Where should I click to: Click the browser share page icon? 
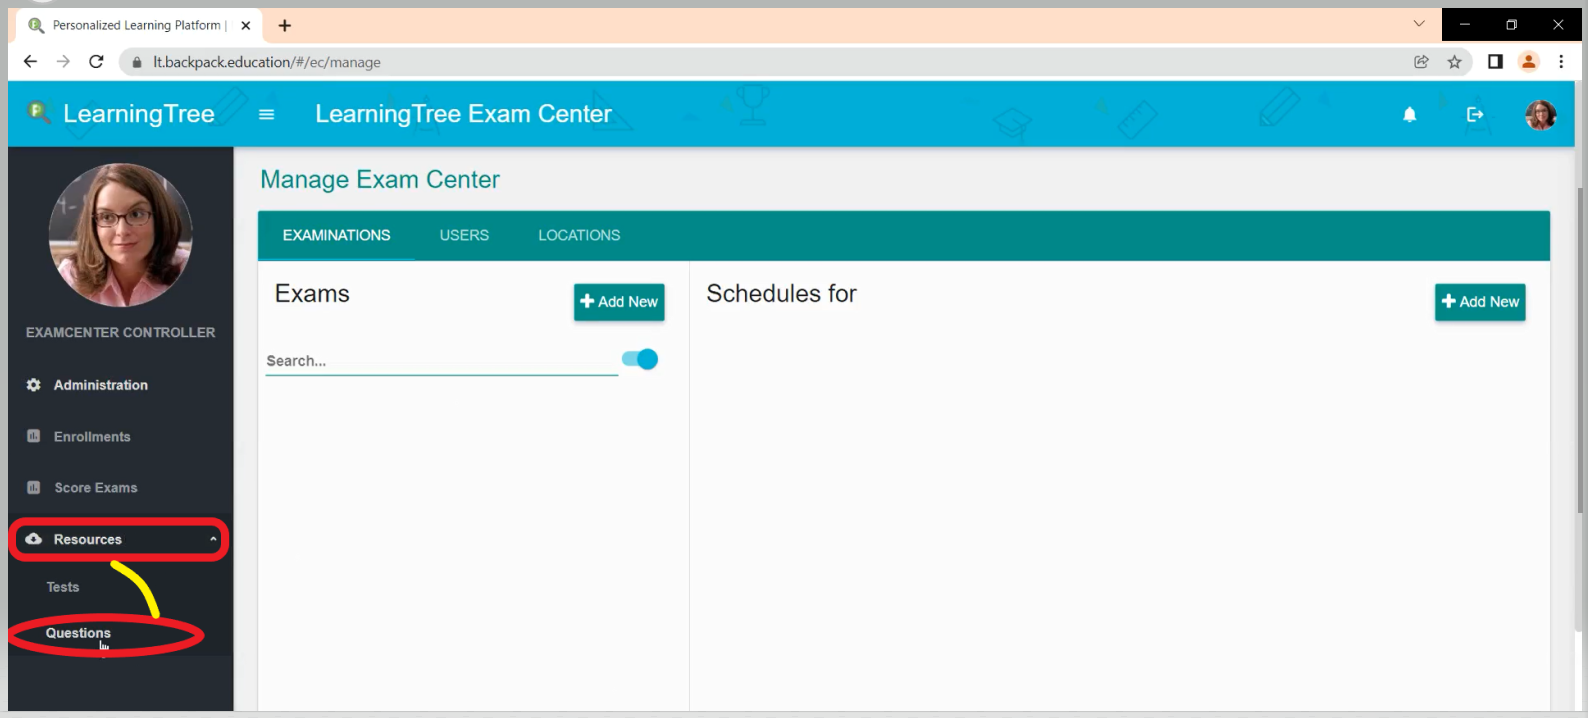pyautogui.click(x=1421, y=62)
